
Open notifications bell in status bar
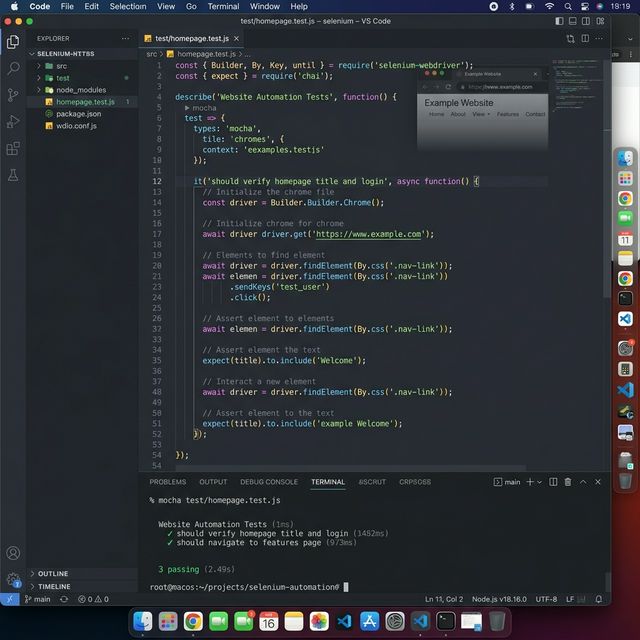(x=599, y=599)
